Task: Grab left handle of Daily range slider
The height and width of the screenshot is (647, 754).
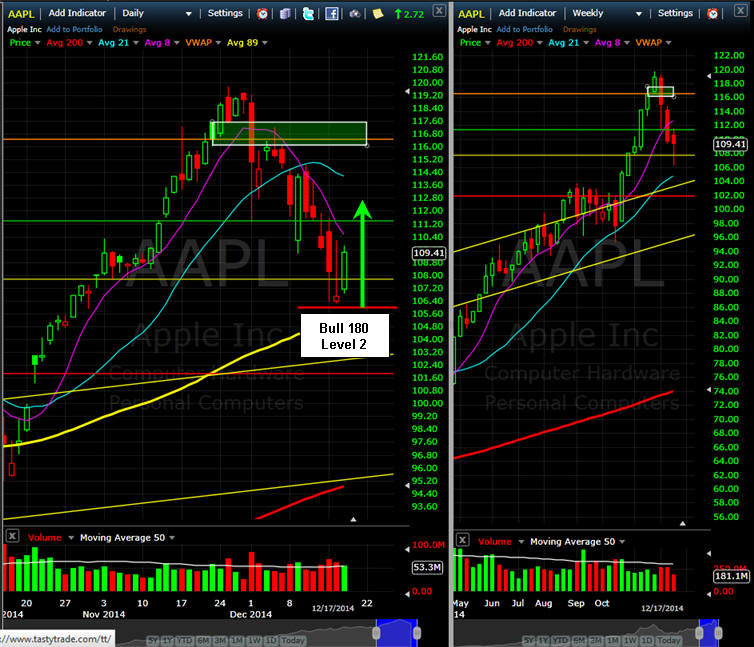Action: pos(377,633)
